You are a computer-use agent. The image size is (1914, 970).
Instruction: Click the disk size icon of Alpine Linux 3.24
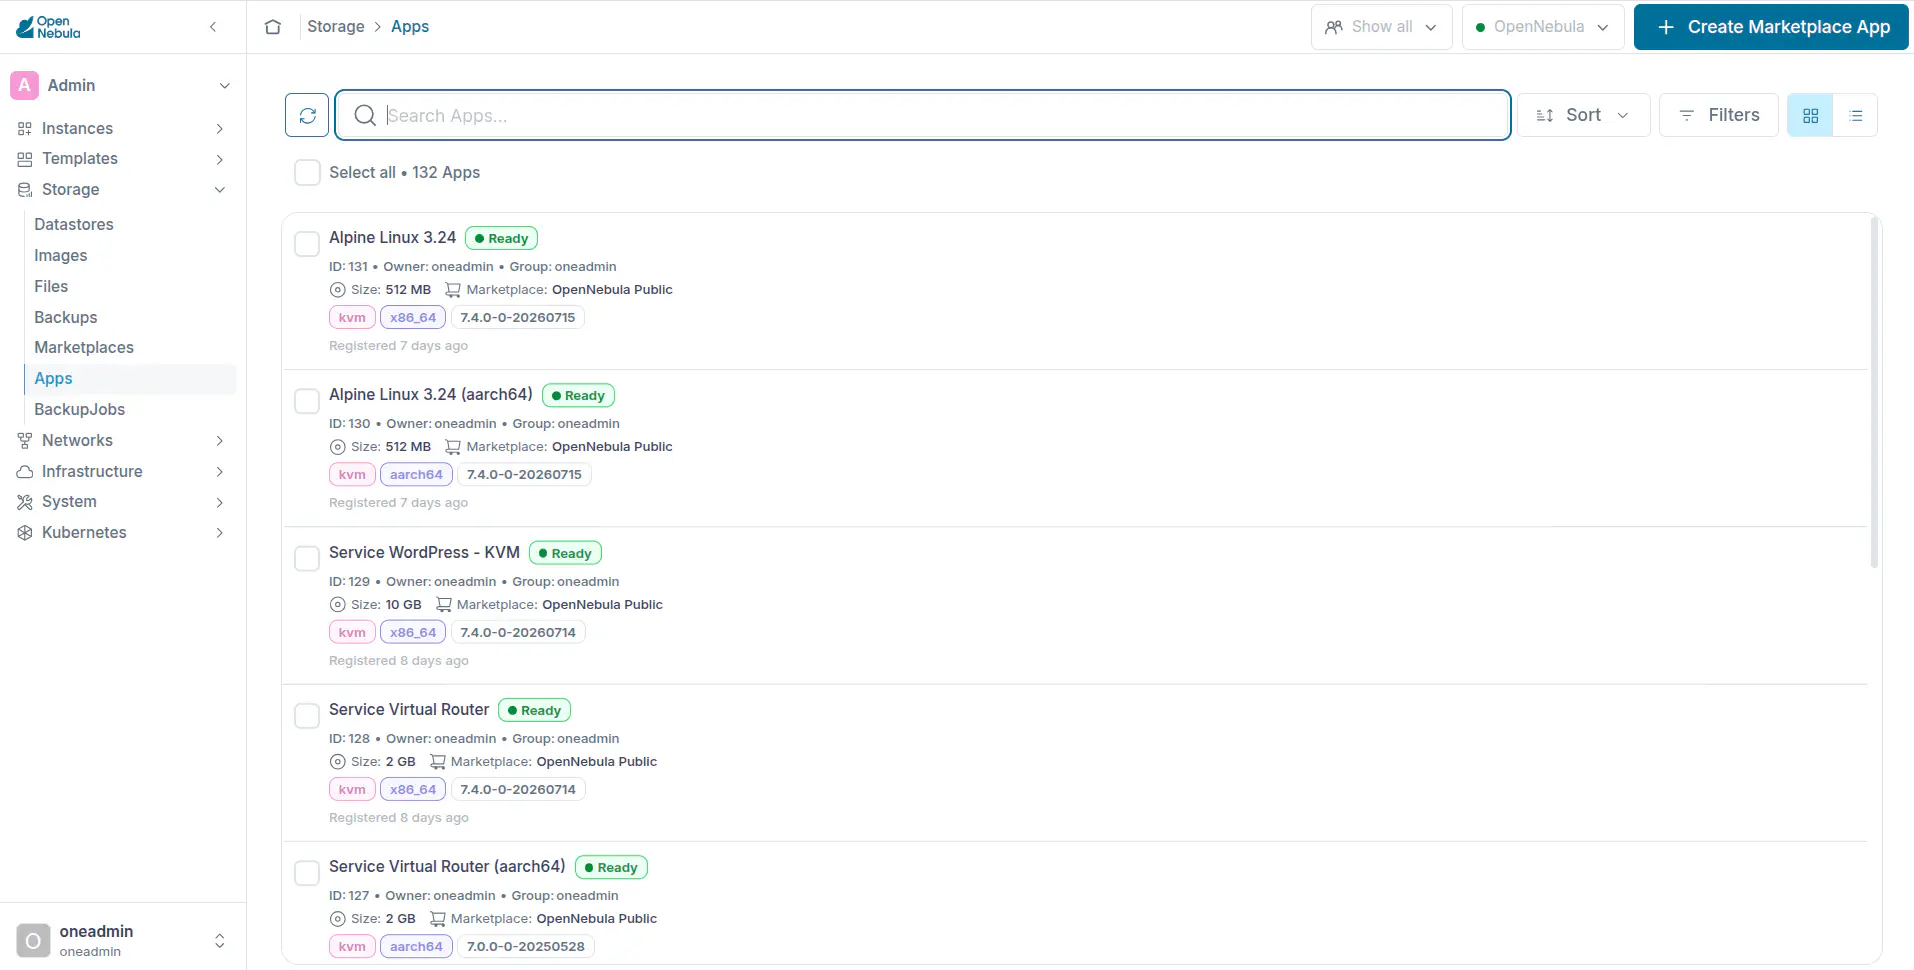click(338, 290)
